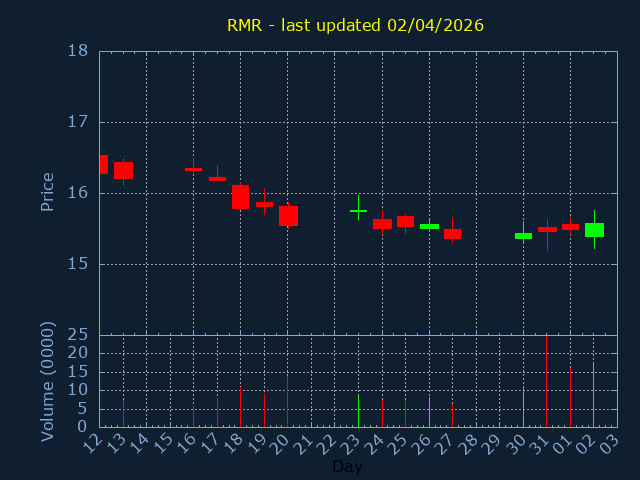This screenshot has height=480, width=640.
Task: Click the red volume bar on day 01
Action: 570,397
